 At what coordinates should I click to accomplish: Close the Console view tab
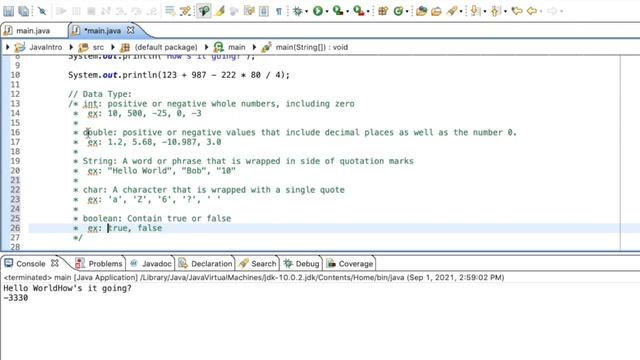pyautogui.click(x=55, y=263)
